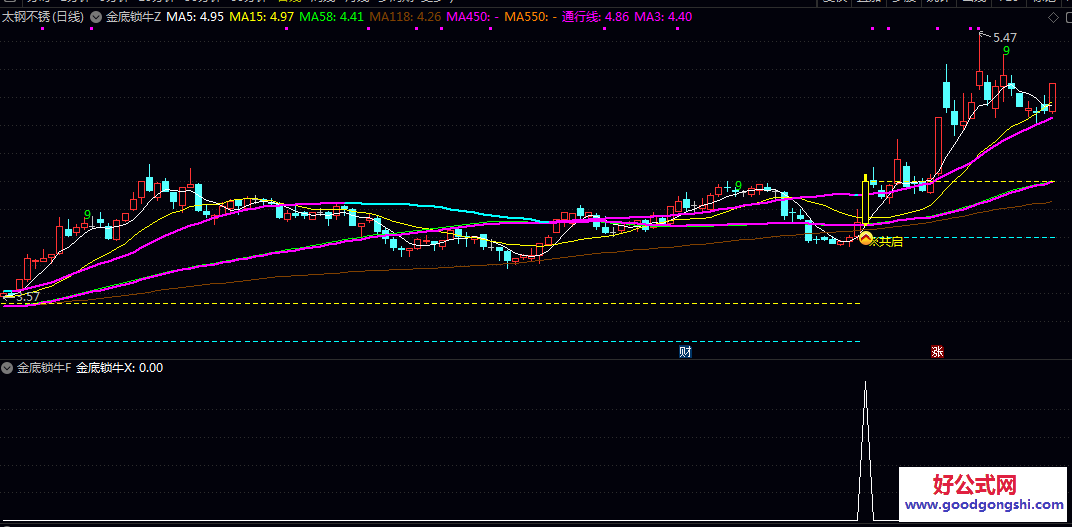Expand the 金底锁牛F sub-chart indicator dropdown
1072x527 pixels.
click(8, 368)
